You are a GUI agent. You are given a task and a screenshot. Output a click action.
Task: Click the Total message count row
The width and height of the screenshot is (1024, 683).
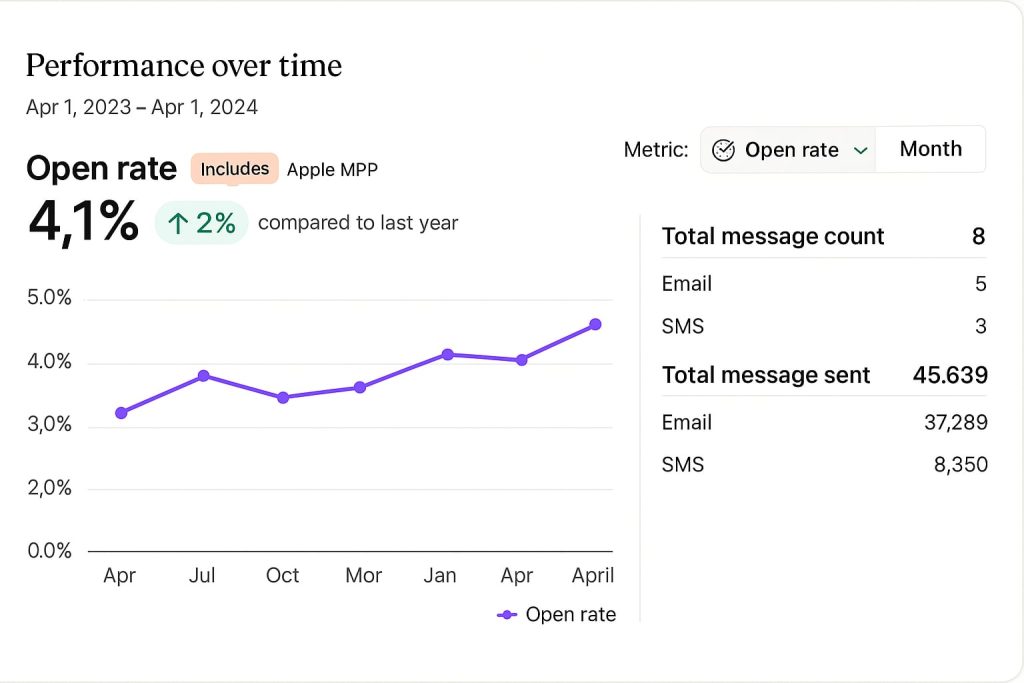(823, 237)
